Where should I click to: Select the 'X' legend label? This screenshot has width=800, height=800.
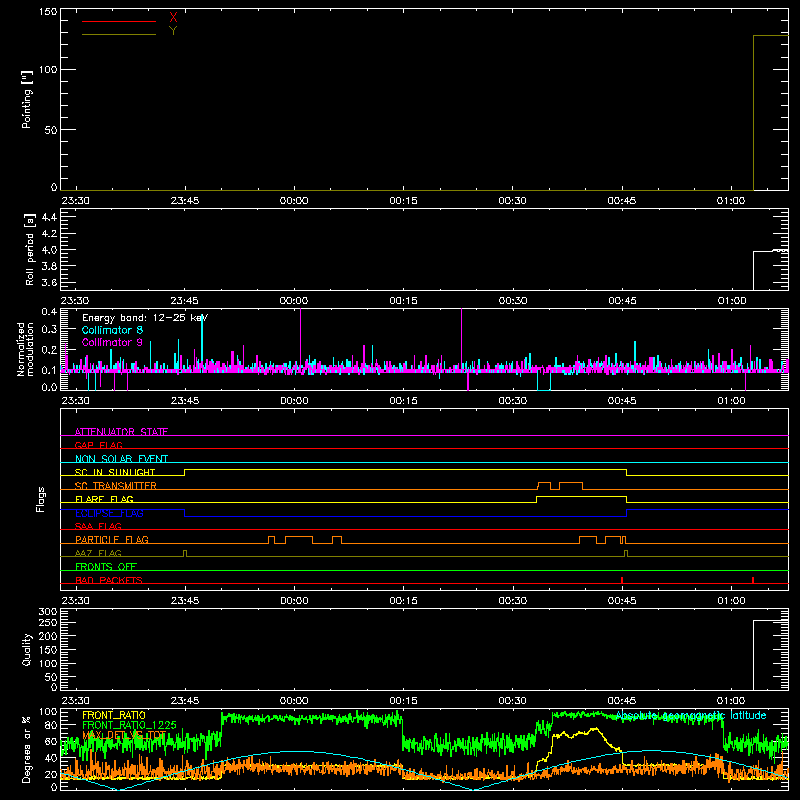point(173,18)
